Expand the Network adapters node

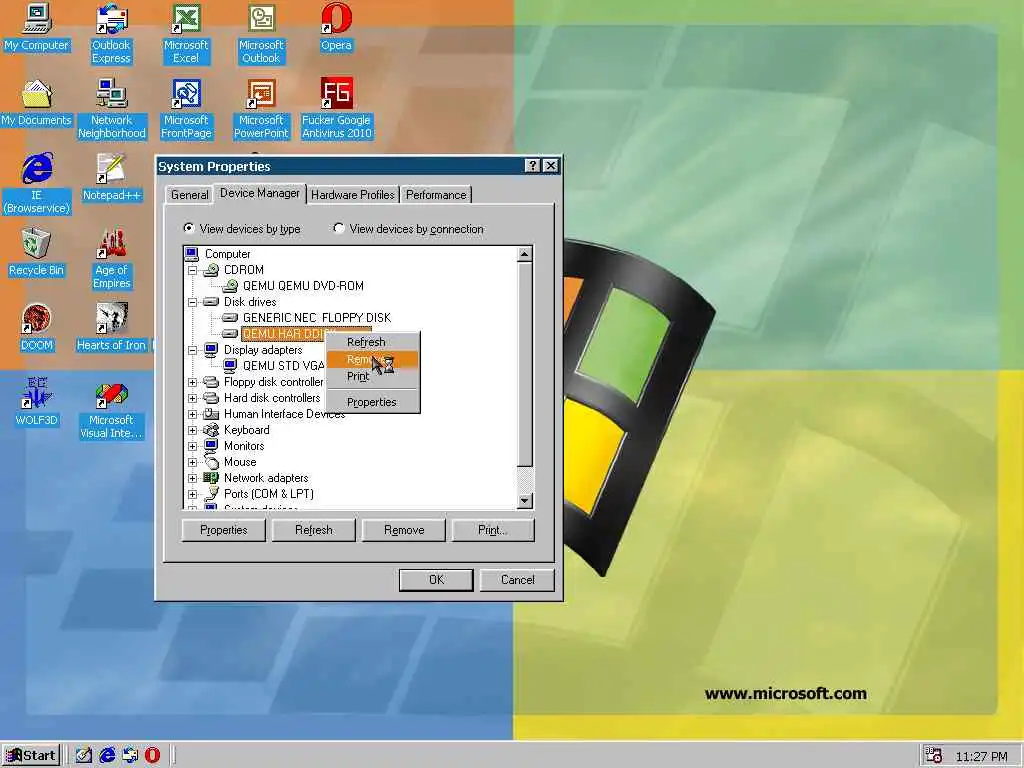click(x=193, y=478)
